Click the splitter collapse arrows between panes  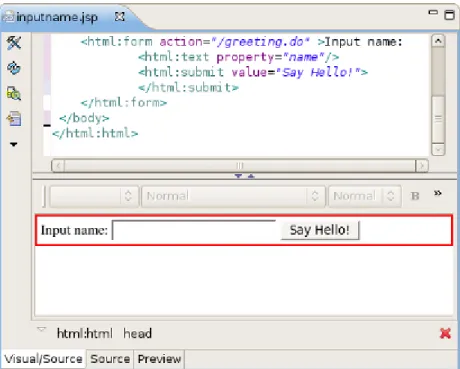245,176
